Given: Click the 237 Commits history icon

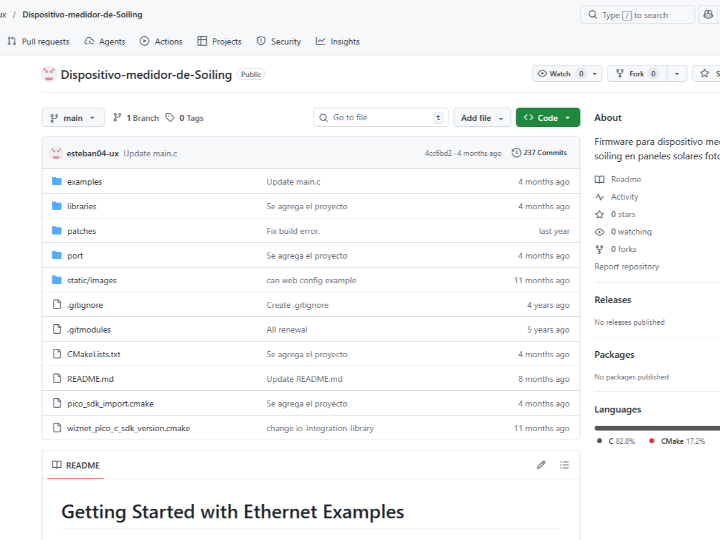Looking at the screenshot, I should coord(516,153).
